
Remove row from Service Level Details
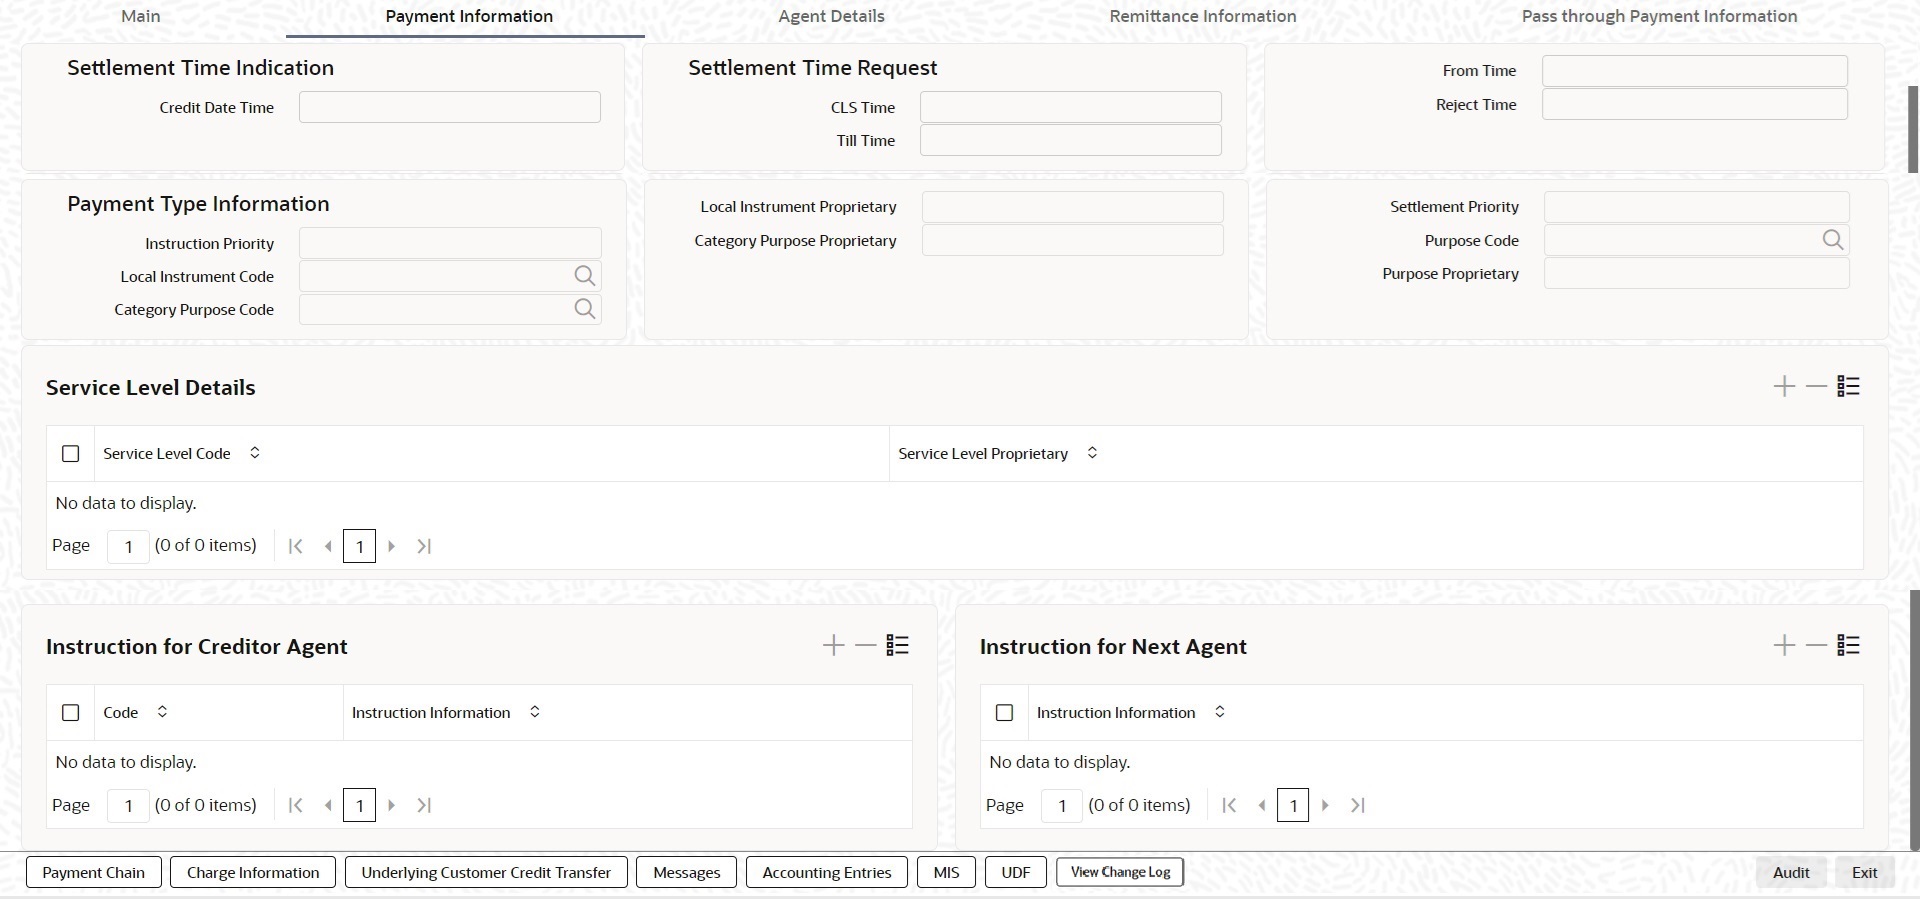point(1816,387)
